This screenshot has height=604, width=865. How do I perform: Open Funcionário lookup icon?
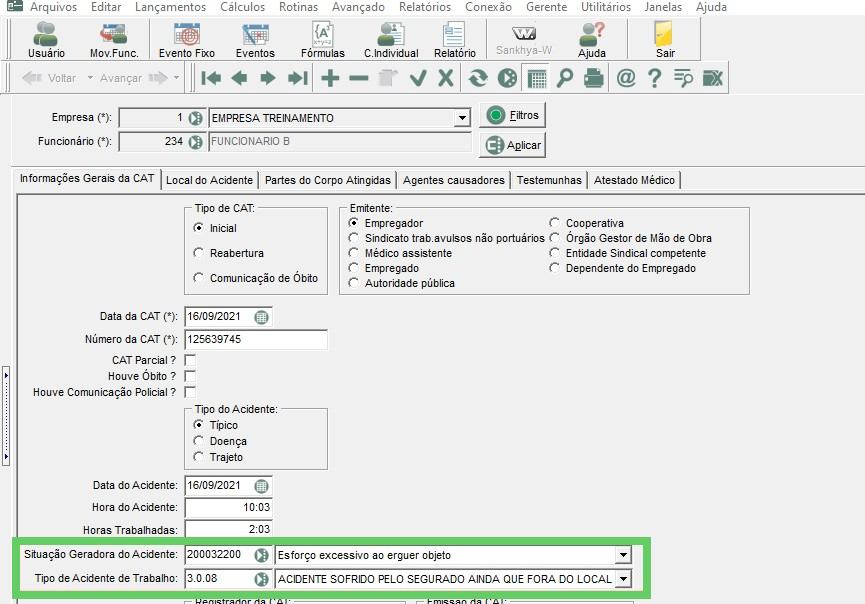[195, 142]
